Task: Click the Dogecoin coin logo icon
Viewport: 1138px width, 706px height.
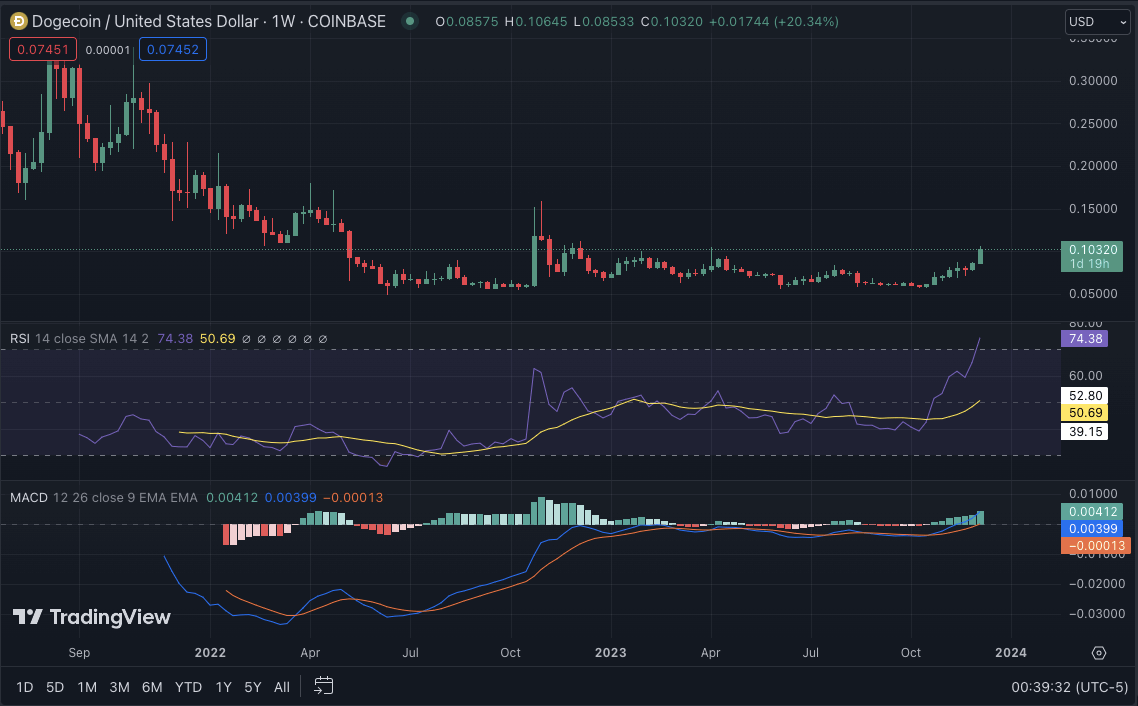Action: (x=17, y=21)
